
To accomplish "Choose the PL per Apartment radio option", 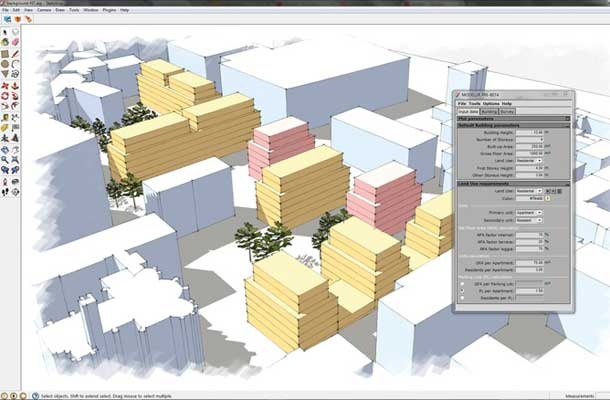I will click(x=461, y=291).
